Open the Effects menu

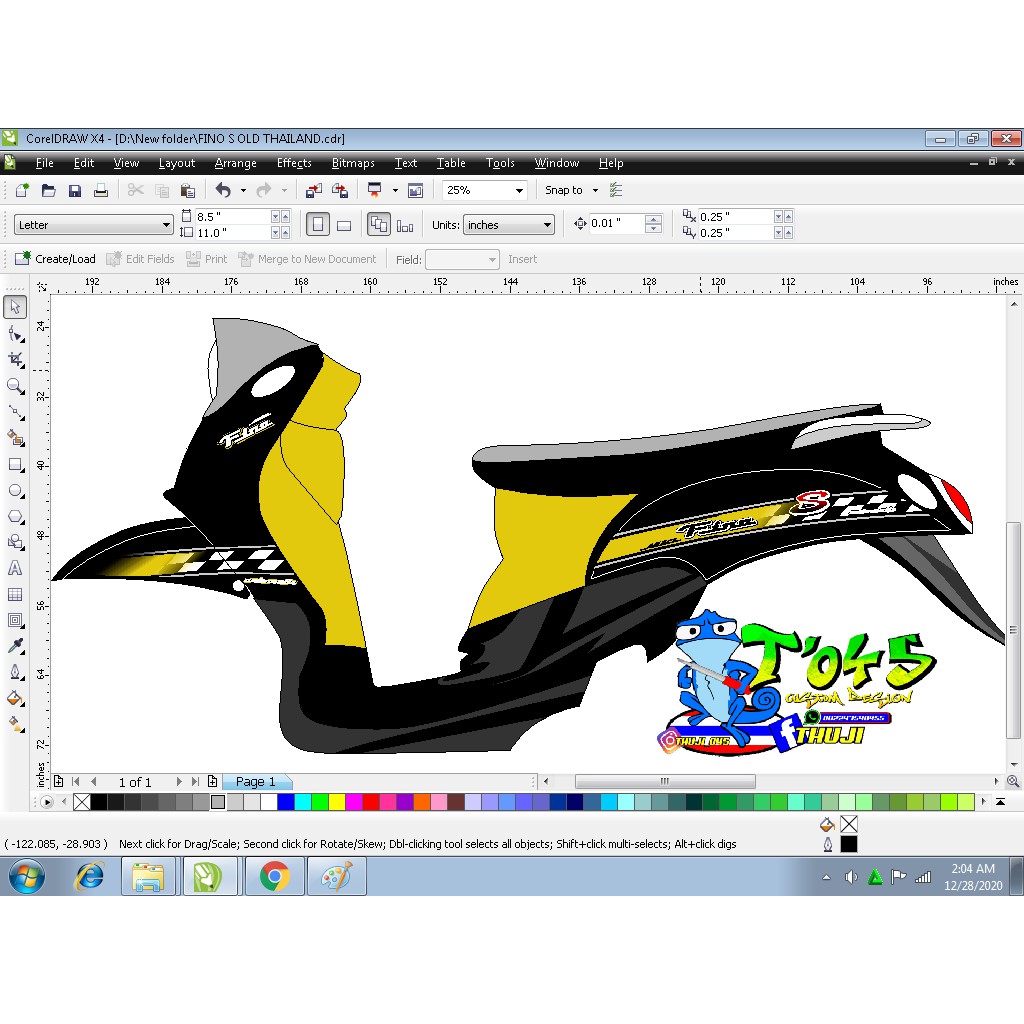(x=294, y=163)
